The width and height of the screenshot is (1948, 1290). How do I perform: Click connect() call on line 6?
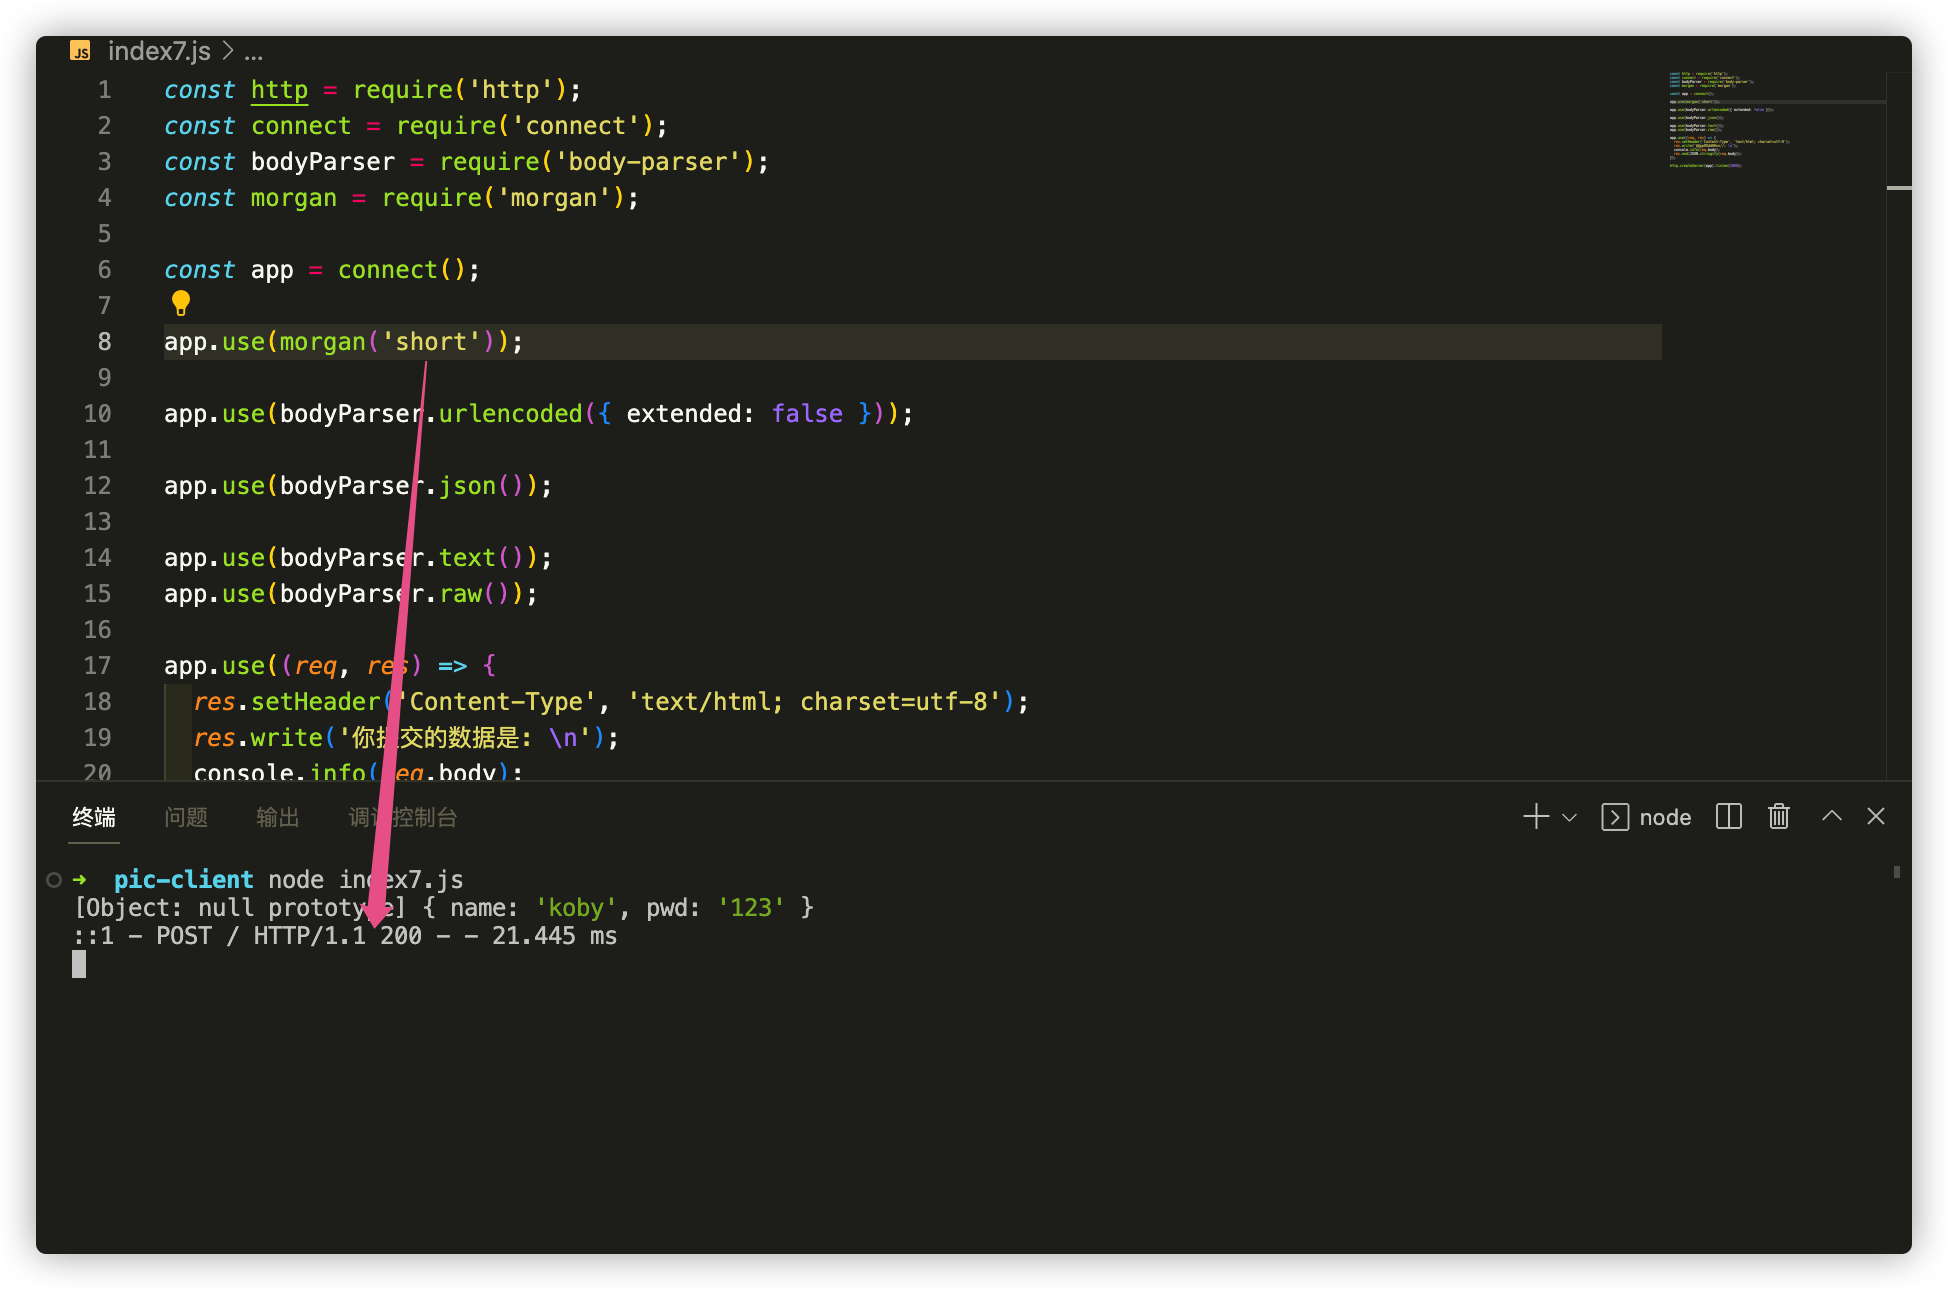[401, 270]
